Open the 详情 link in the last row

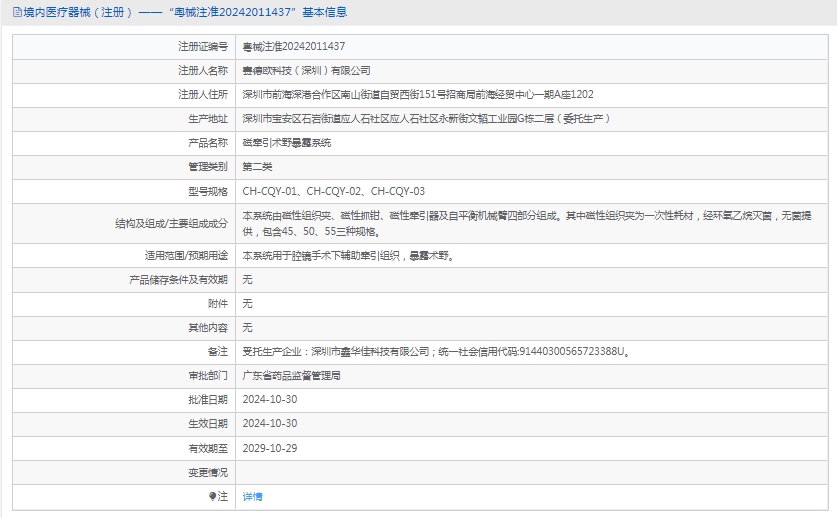coord(252,497)
